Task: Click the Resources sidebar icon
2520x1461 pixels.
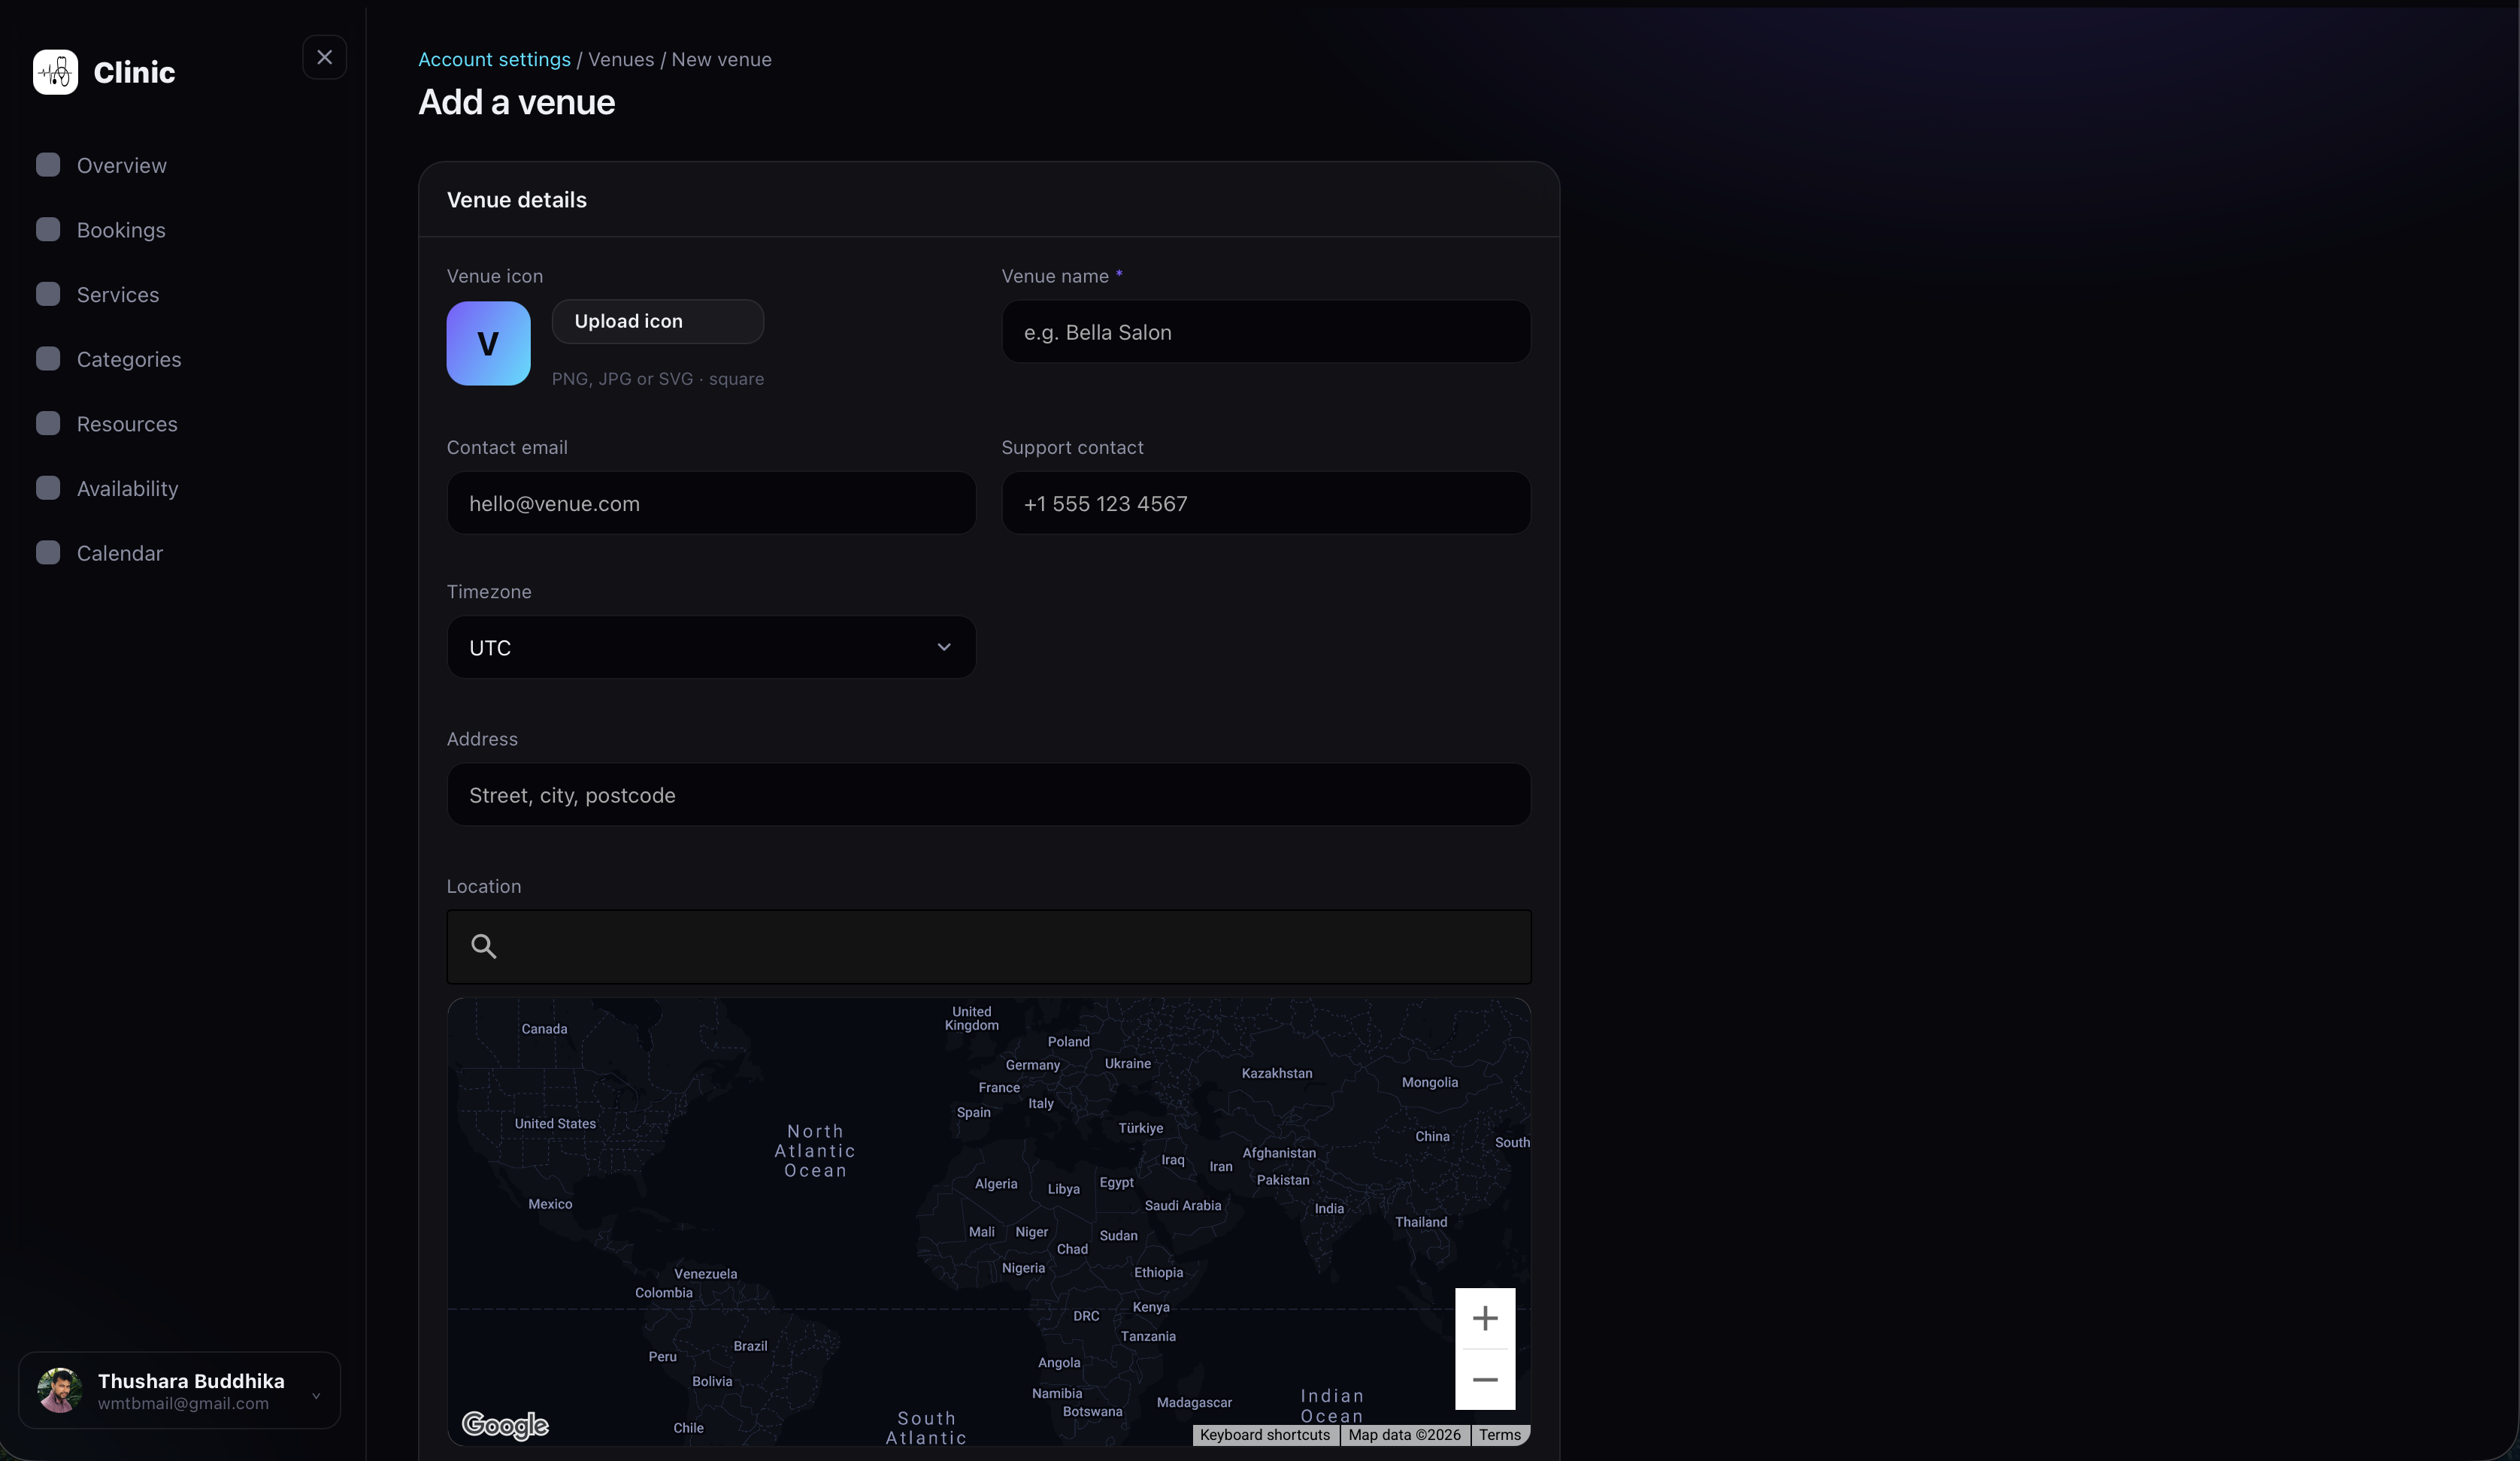Action: click(x=48, y=424)
